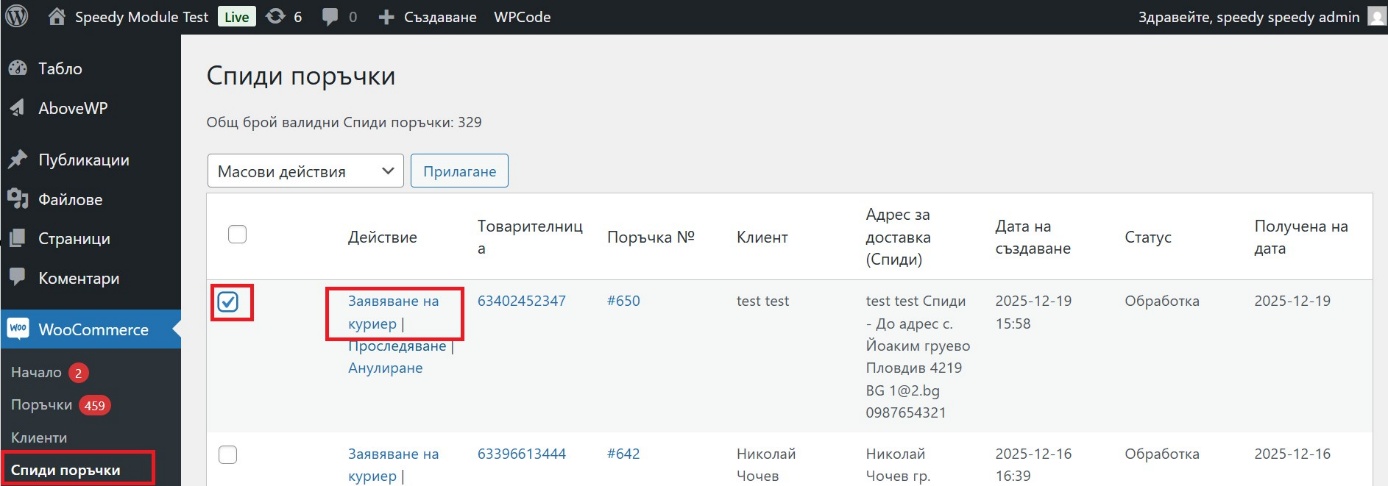Click the updates icon showing 6
1388x486 pixels.
[275, 17]
